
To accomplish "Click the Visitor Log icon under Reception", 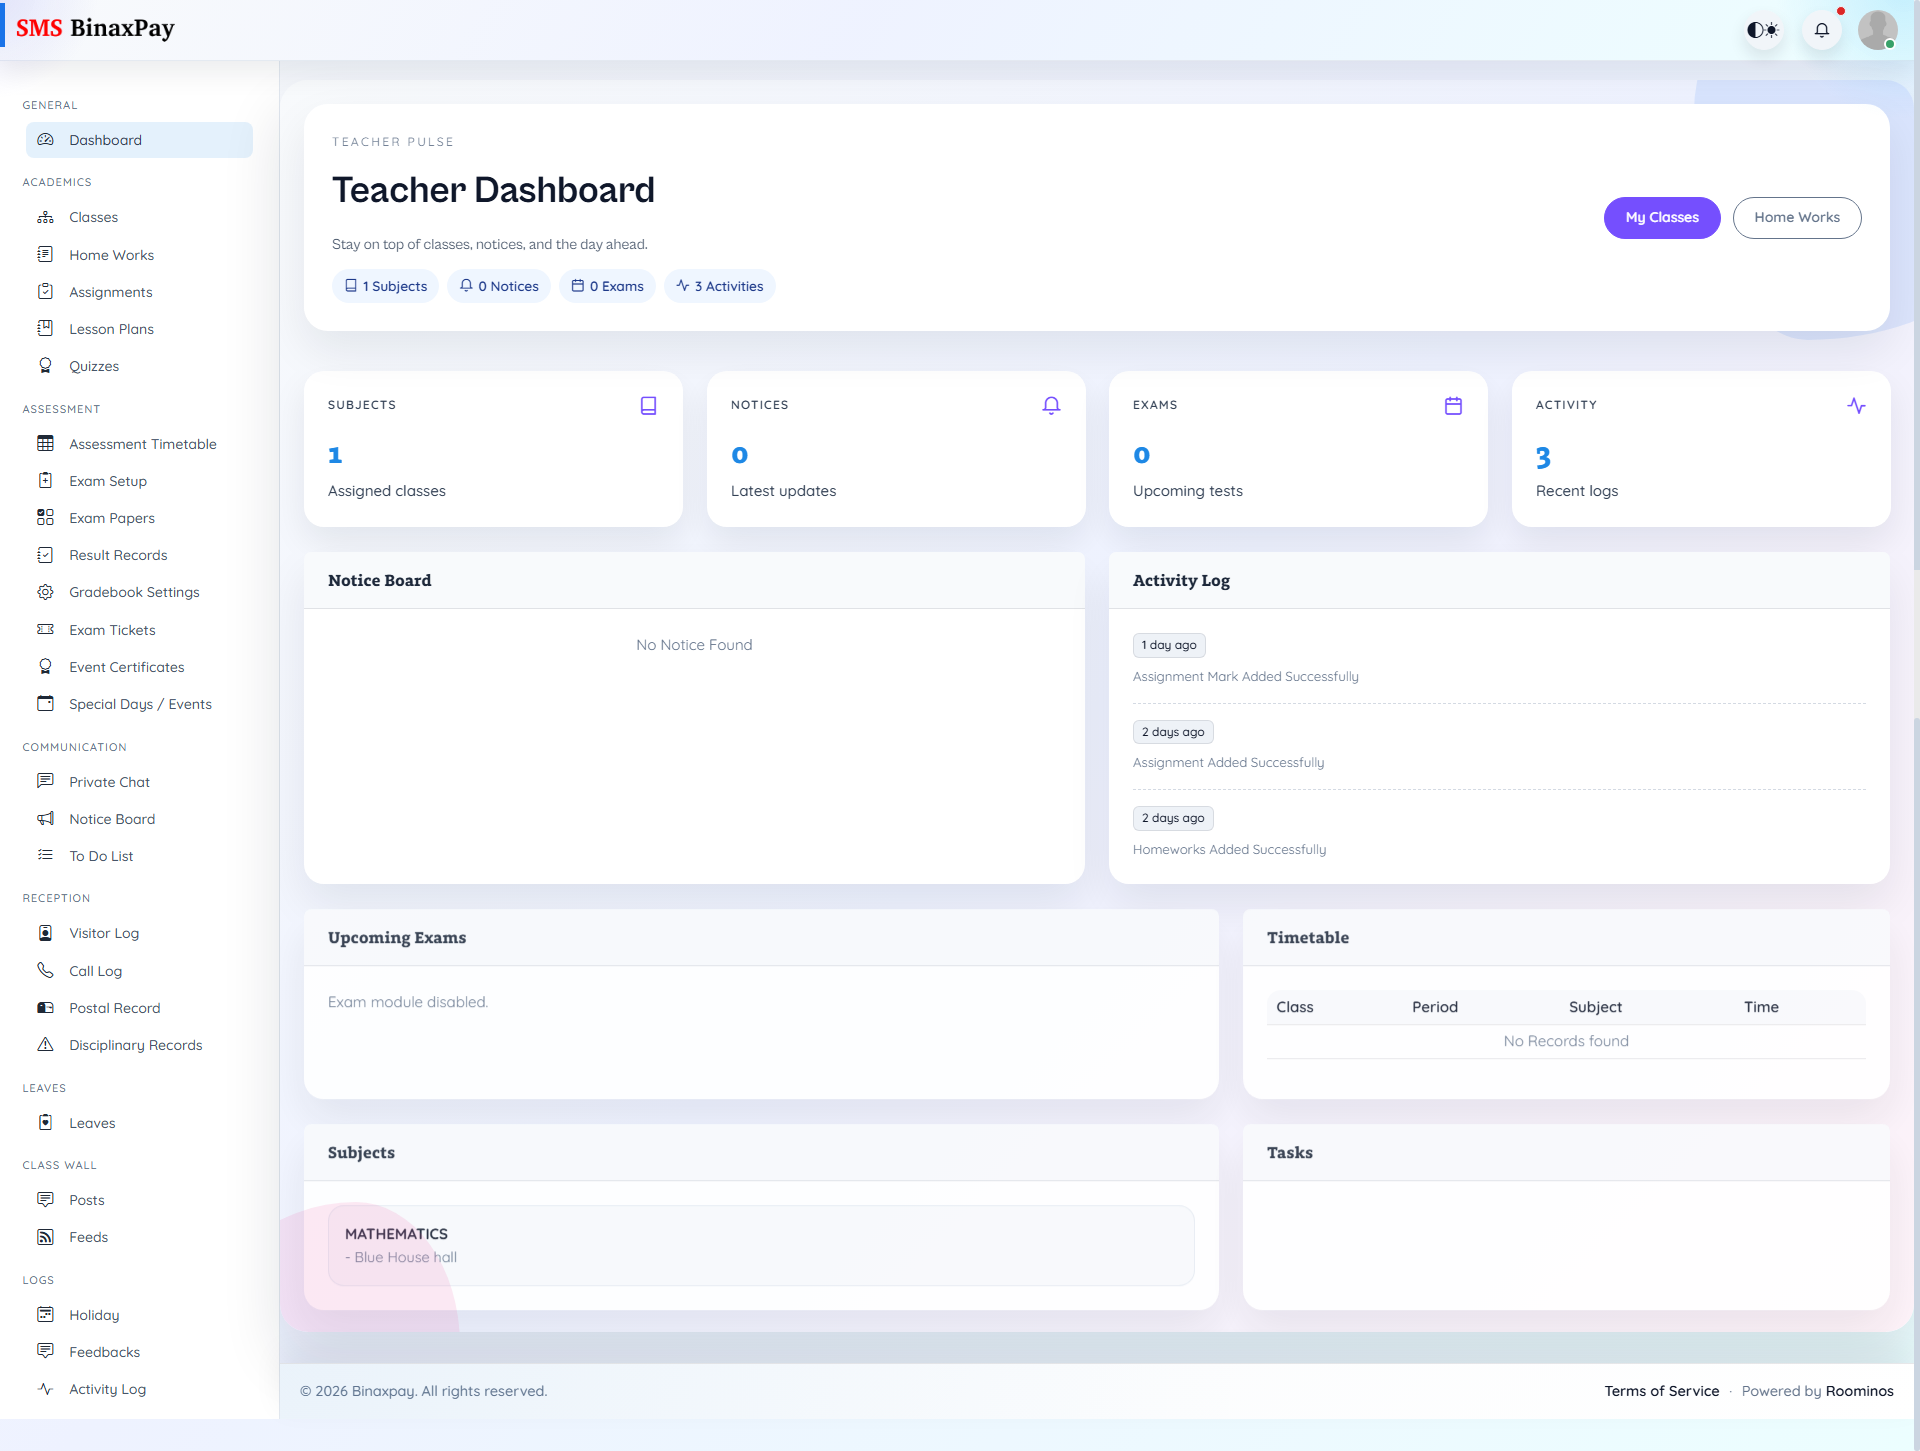I will point(46,932).
